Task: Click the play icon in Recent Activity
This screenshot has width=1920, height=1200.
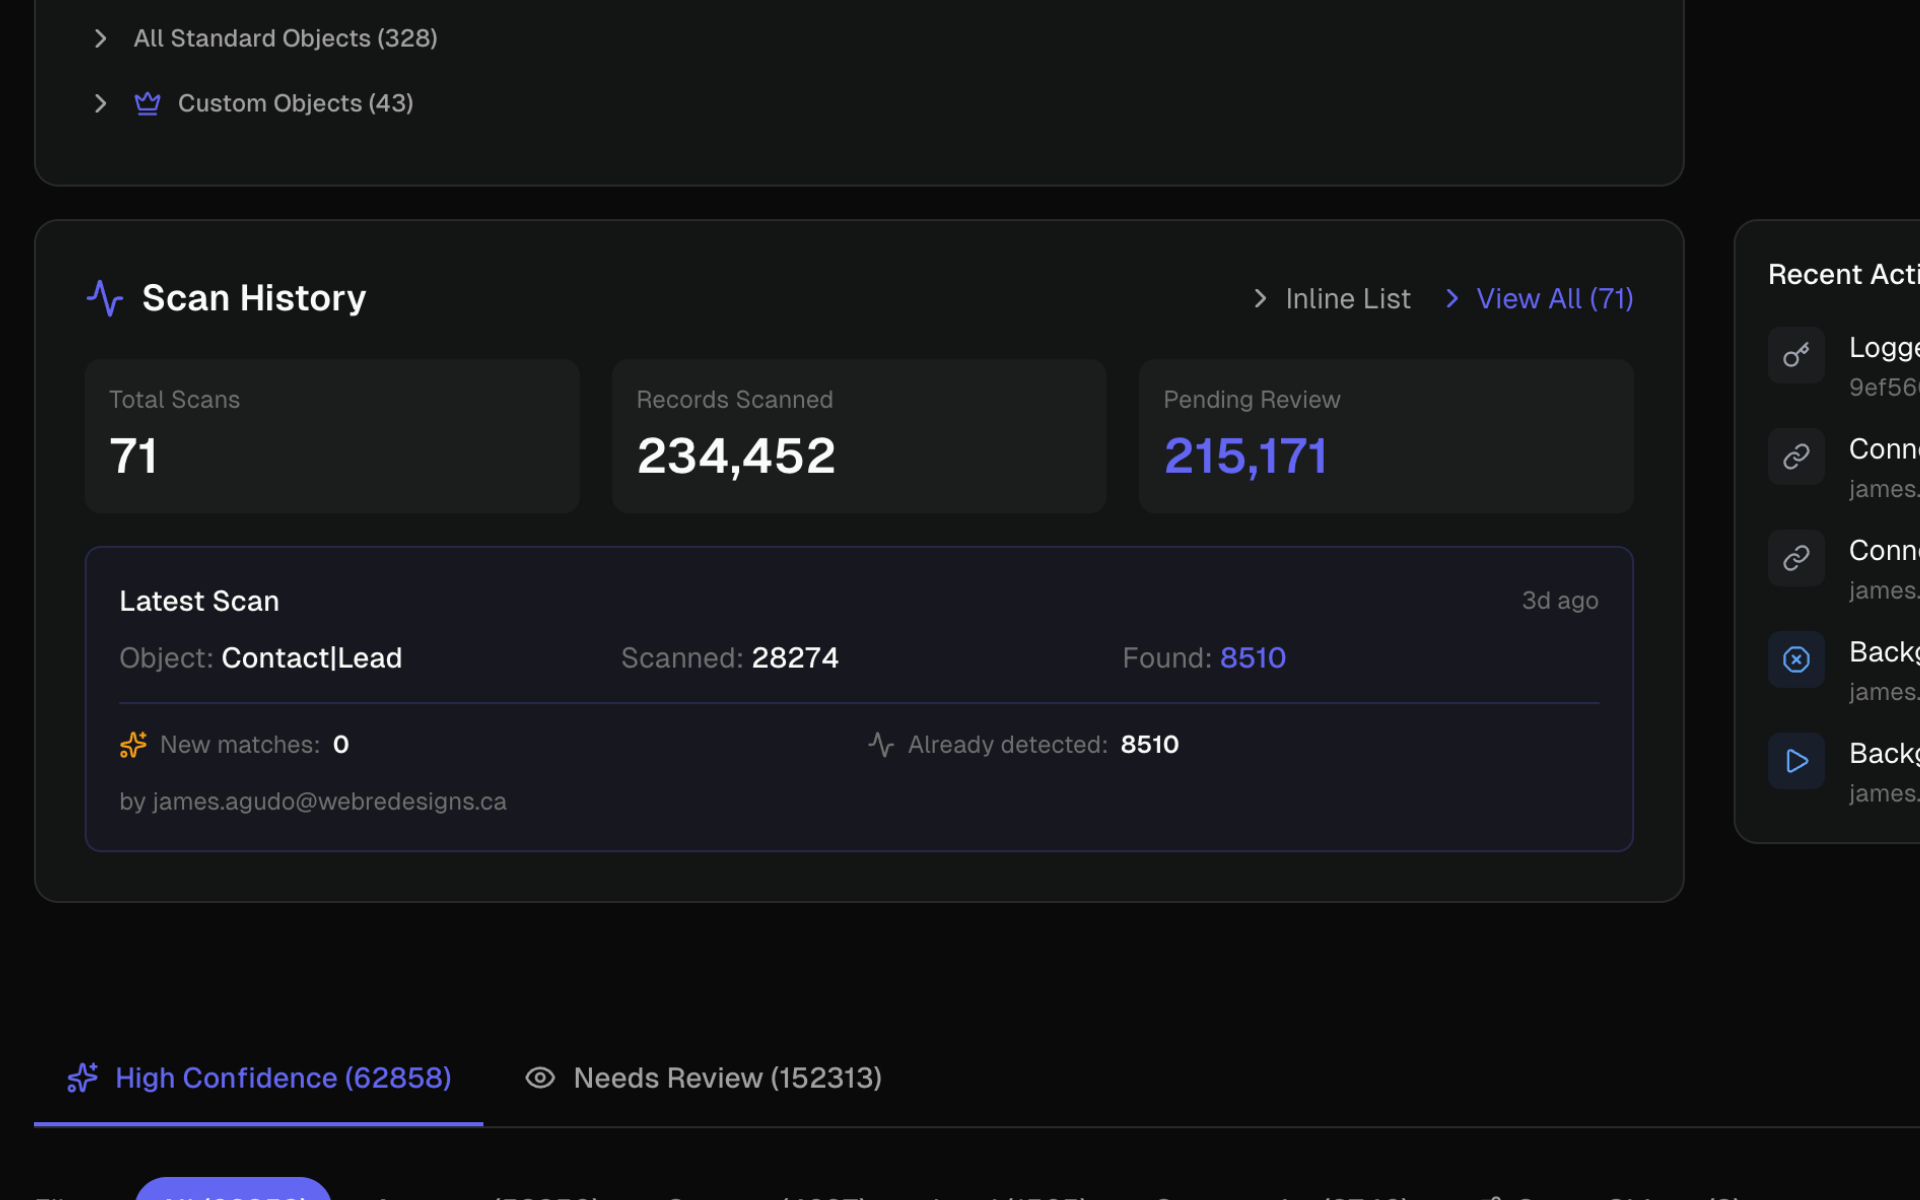Action: pyautogui.click(x=1796, y=761)
